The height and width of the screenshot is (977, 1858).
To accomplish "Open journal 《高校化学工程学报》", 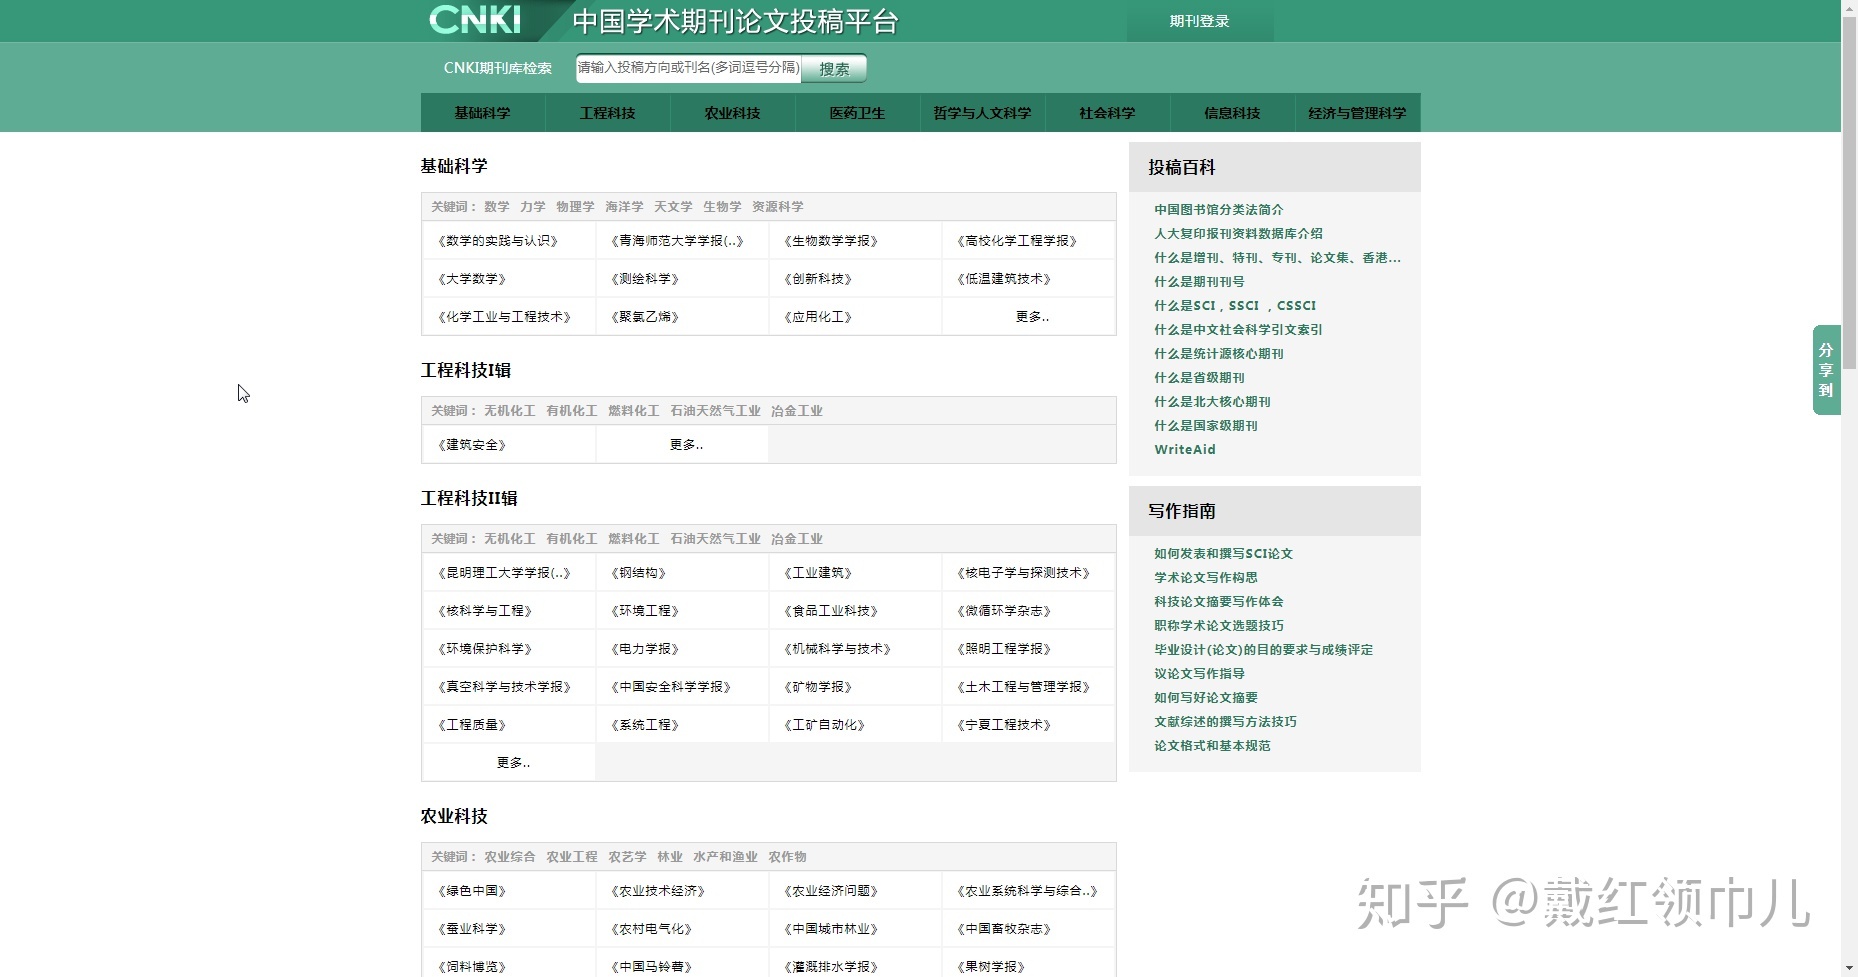I will pyautogui.click(x=1017, y=241).
